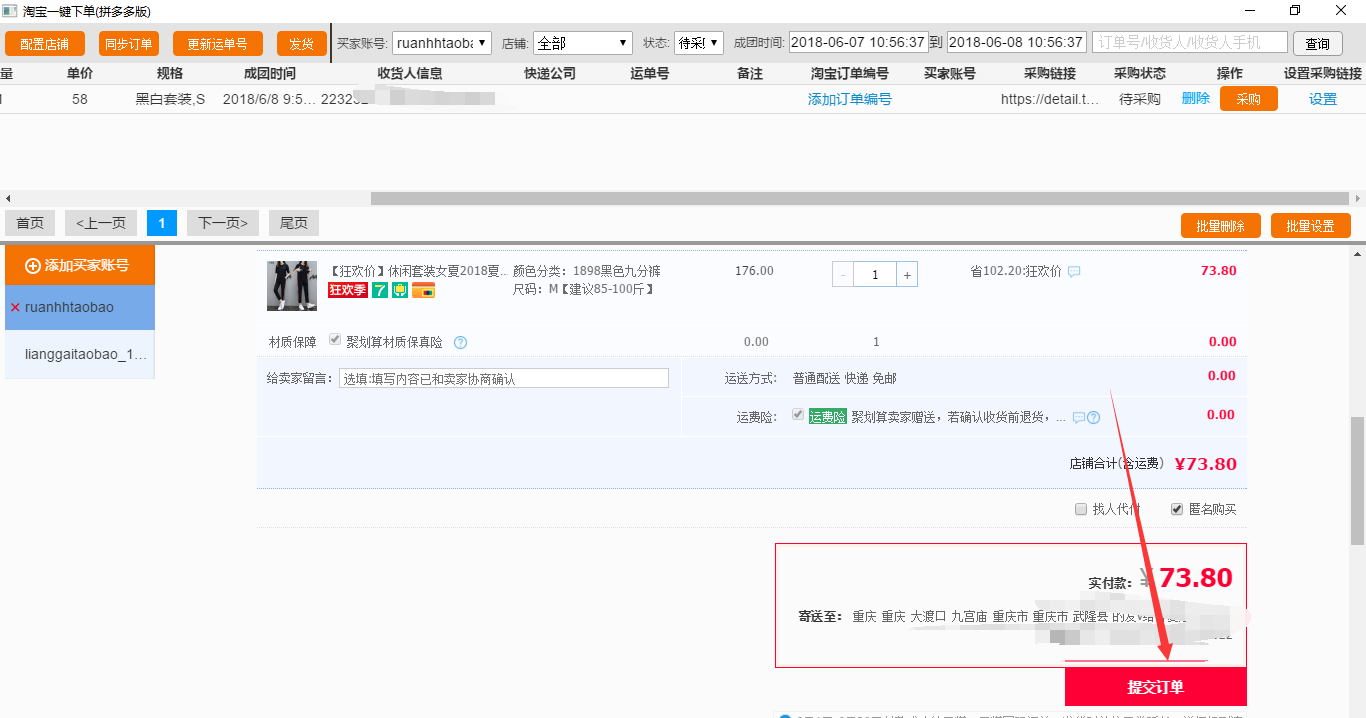Click 添加订单编号 link

pyautogui.click(x=850, y=99)
